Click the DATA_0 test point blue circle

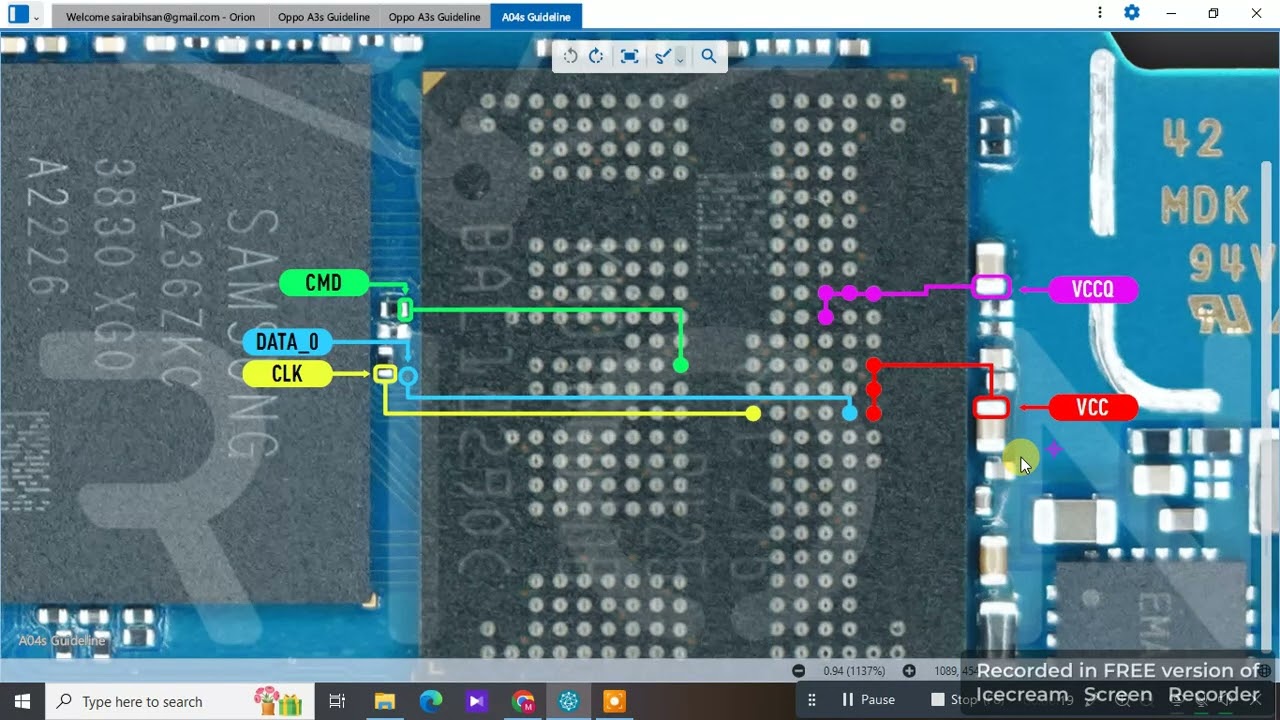coord(407,377)
